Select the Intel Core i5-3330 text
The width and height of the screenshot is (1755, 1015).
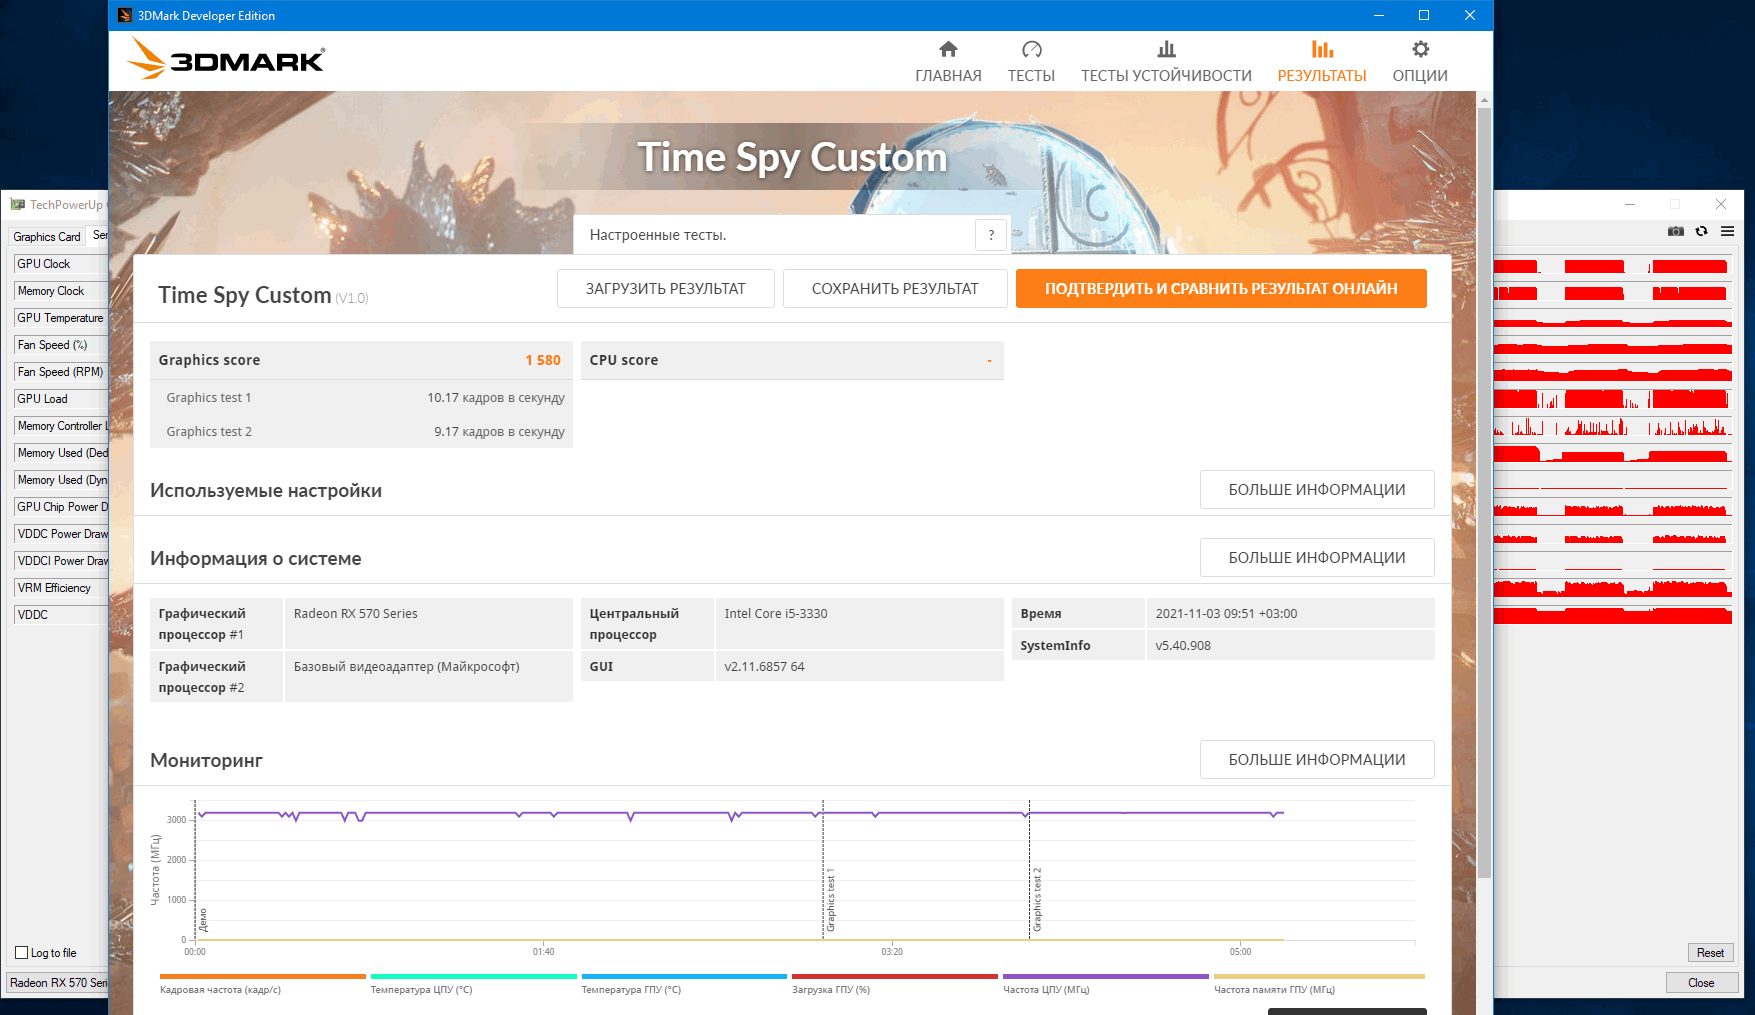(776, 614)
